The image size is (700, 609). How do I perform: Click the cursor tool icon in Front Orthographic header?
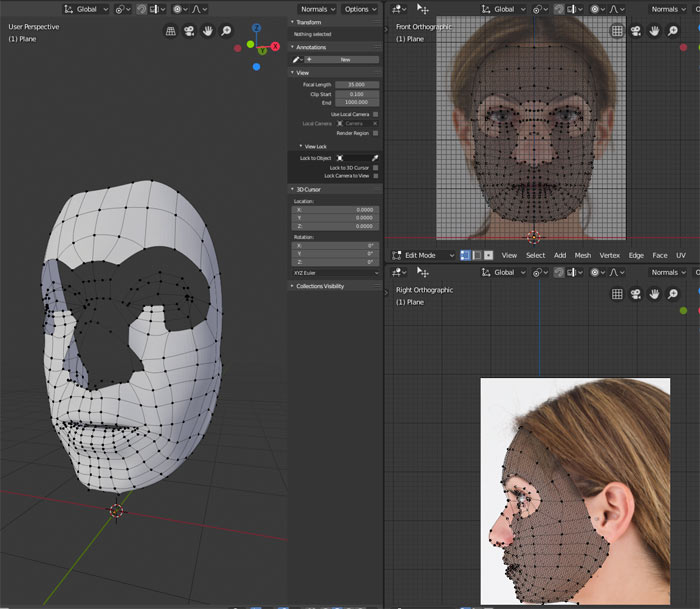422,9
